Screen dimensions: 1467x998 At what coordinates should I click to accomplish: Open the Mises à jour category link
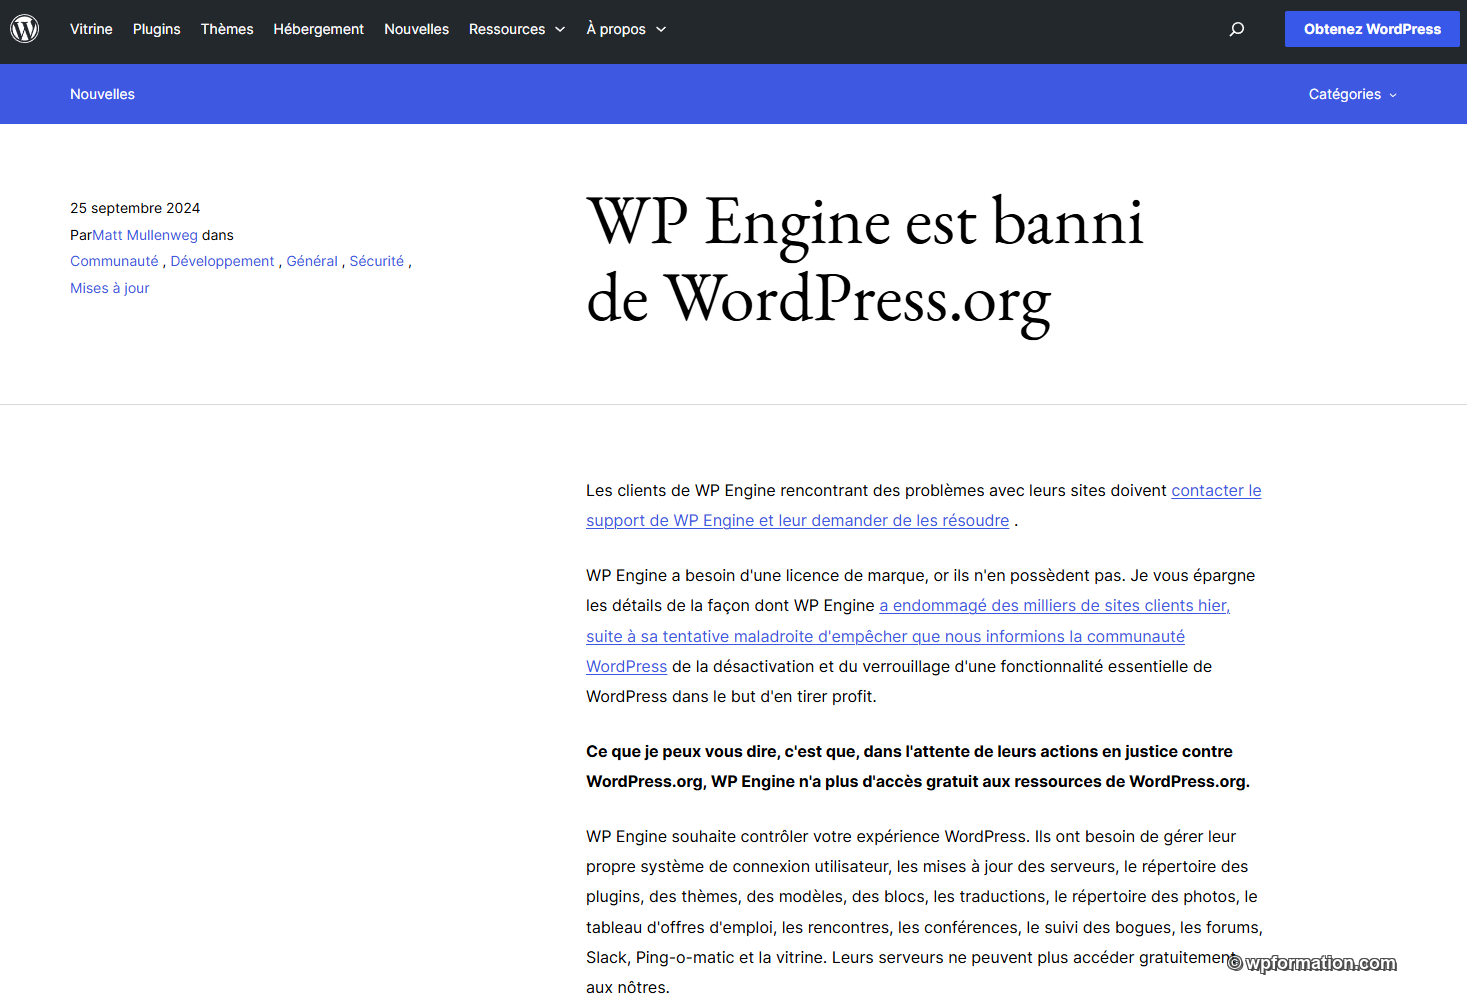(110, 288)
